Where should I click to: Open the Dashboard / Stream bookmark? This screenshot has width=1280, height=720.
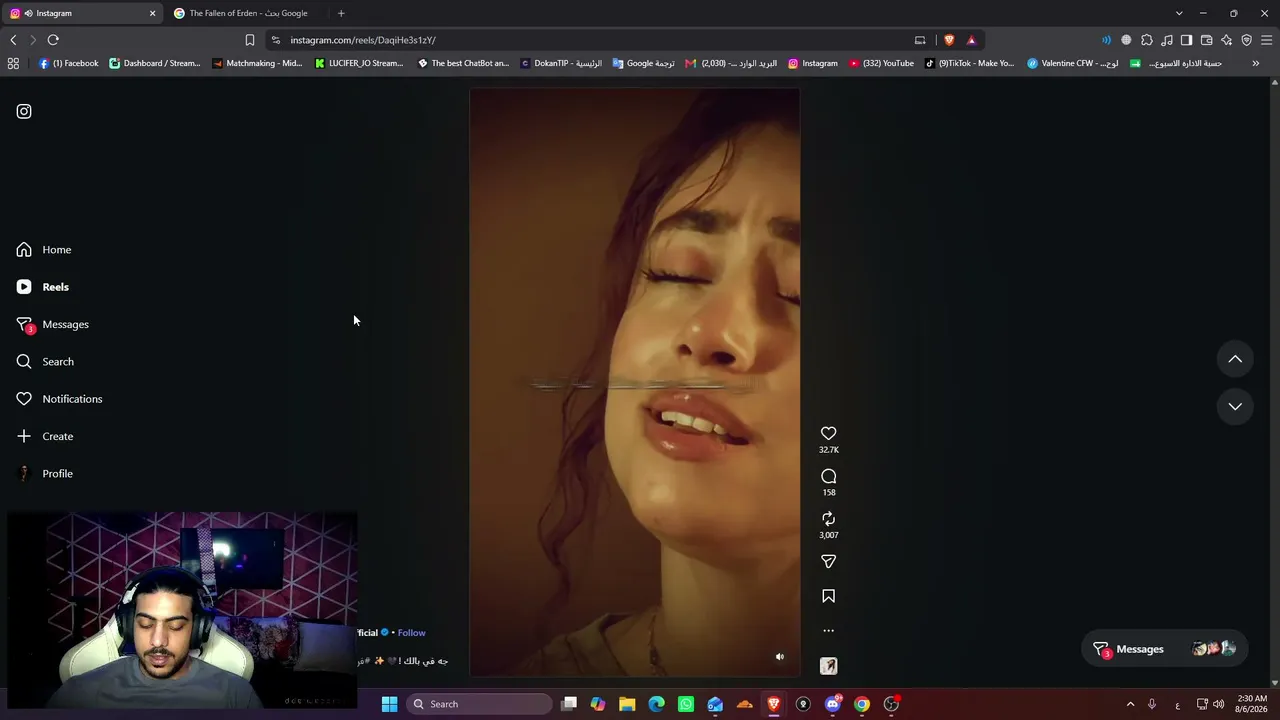click(x=155, y=63)
